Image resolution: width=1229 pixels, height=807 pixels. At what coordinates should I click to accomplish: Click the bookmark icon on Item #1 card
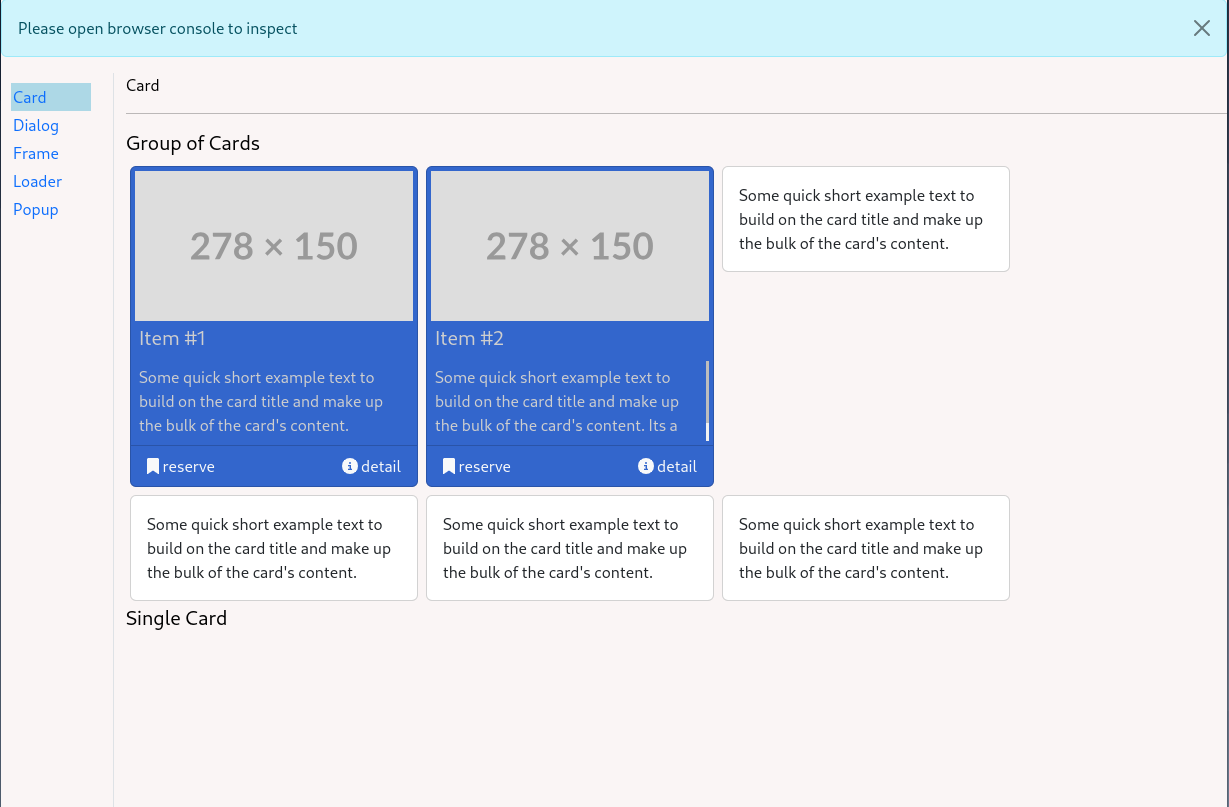(153, 466)
